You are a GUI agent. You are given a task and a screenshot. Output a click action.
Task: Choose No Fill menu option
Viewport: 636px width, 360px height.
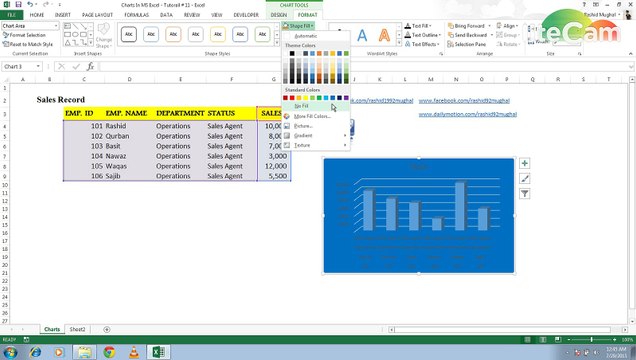coord(316,106)
